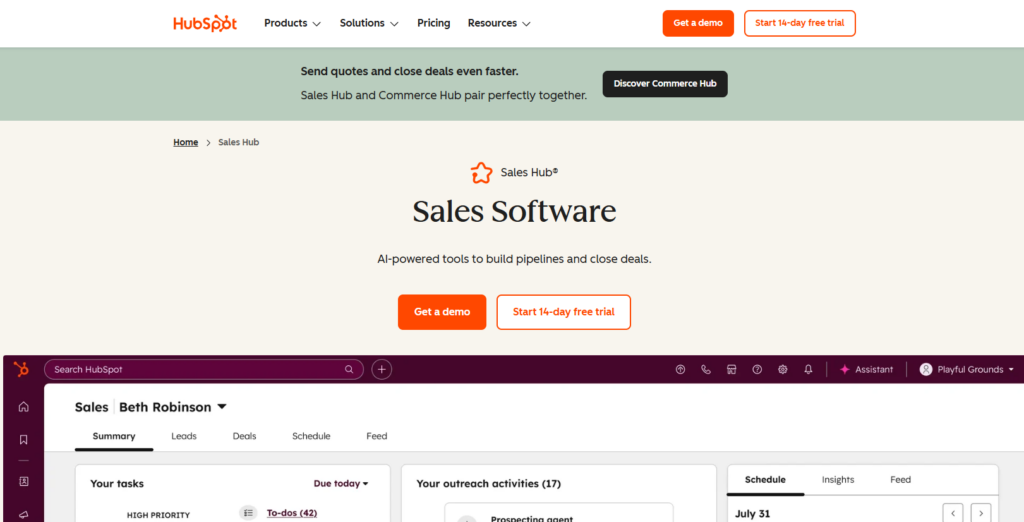Click the header Start 14-day free trial button

799,24
